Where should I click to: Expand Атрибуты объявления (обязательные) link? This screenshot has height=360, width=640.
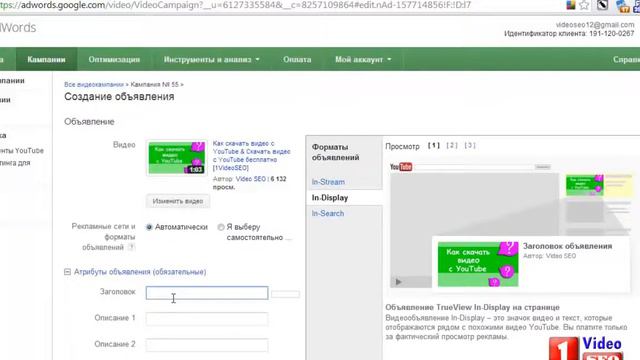140,272
